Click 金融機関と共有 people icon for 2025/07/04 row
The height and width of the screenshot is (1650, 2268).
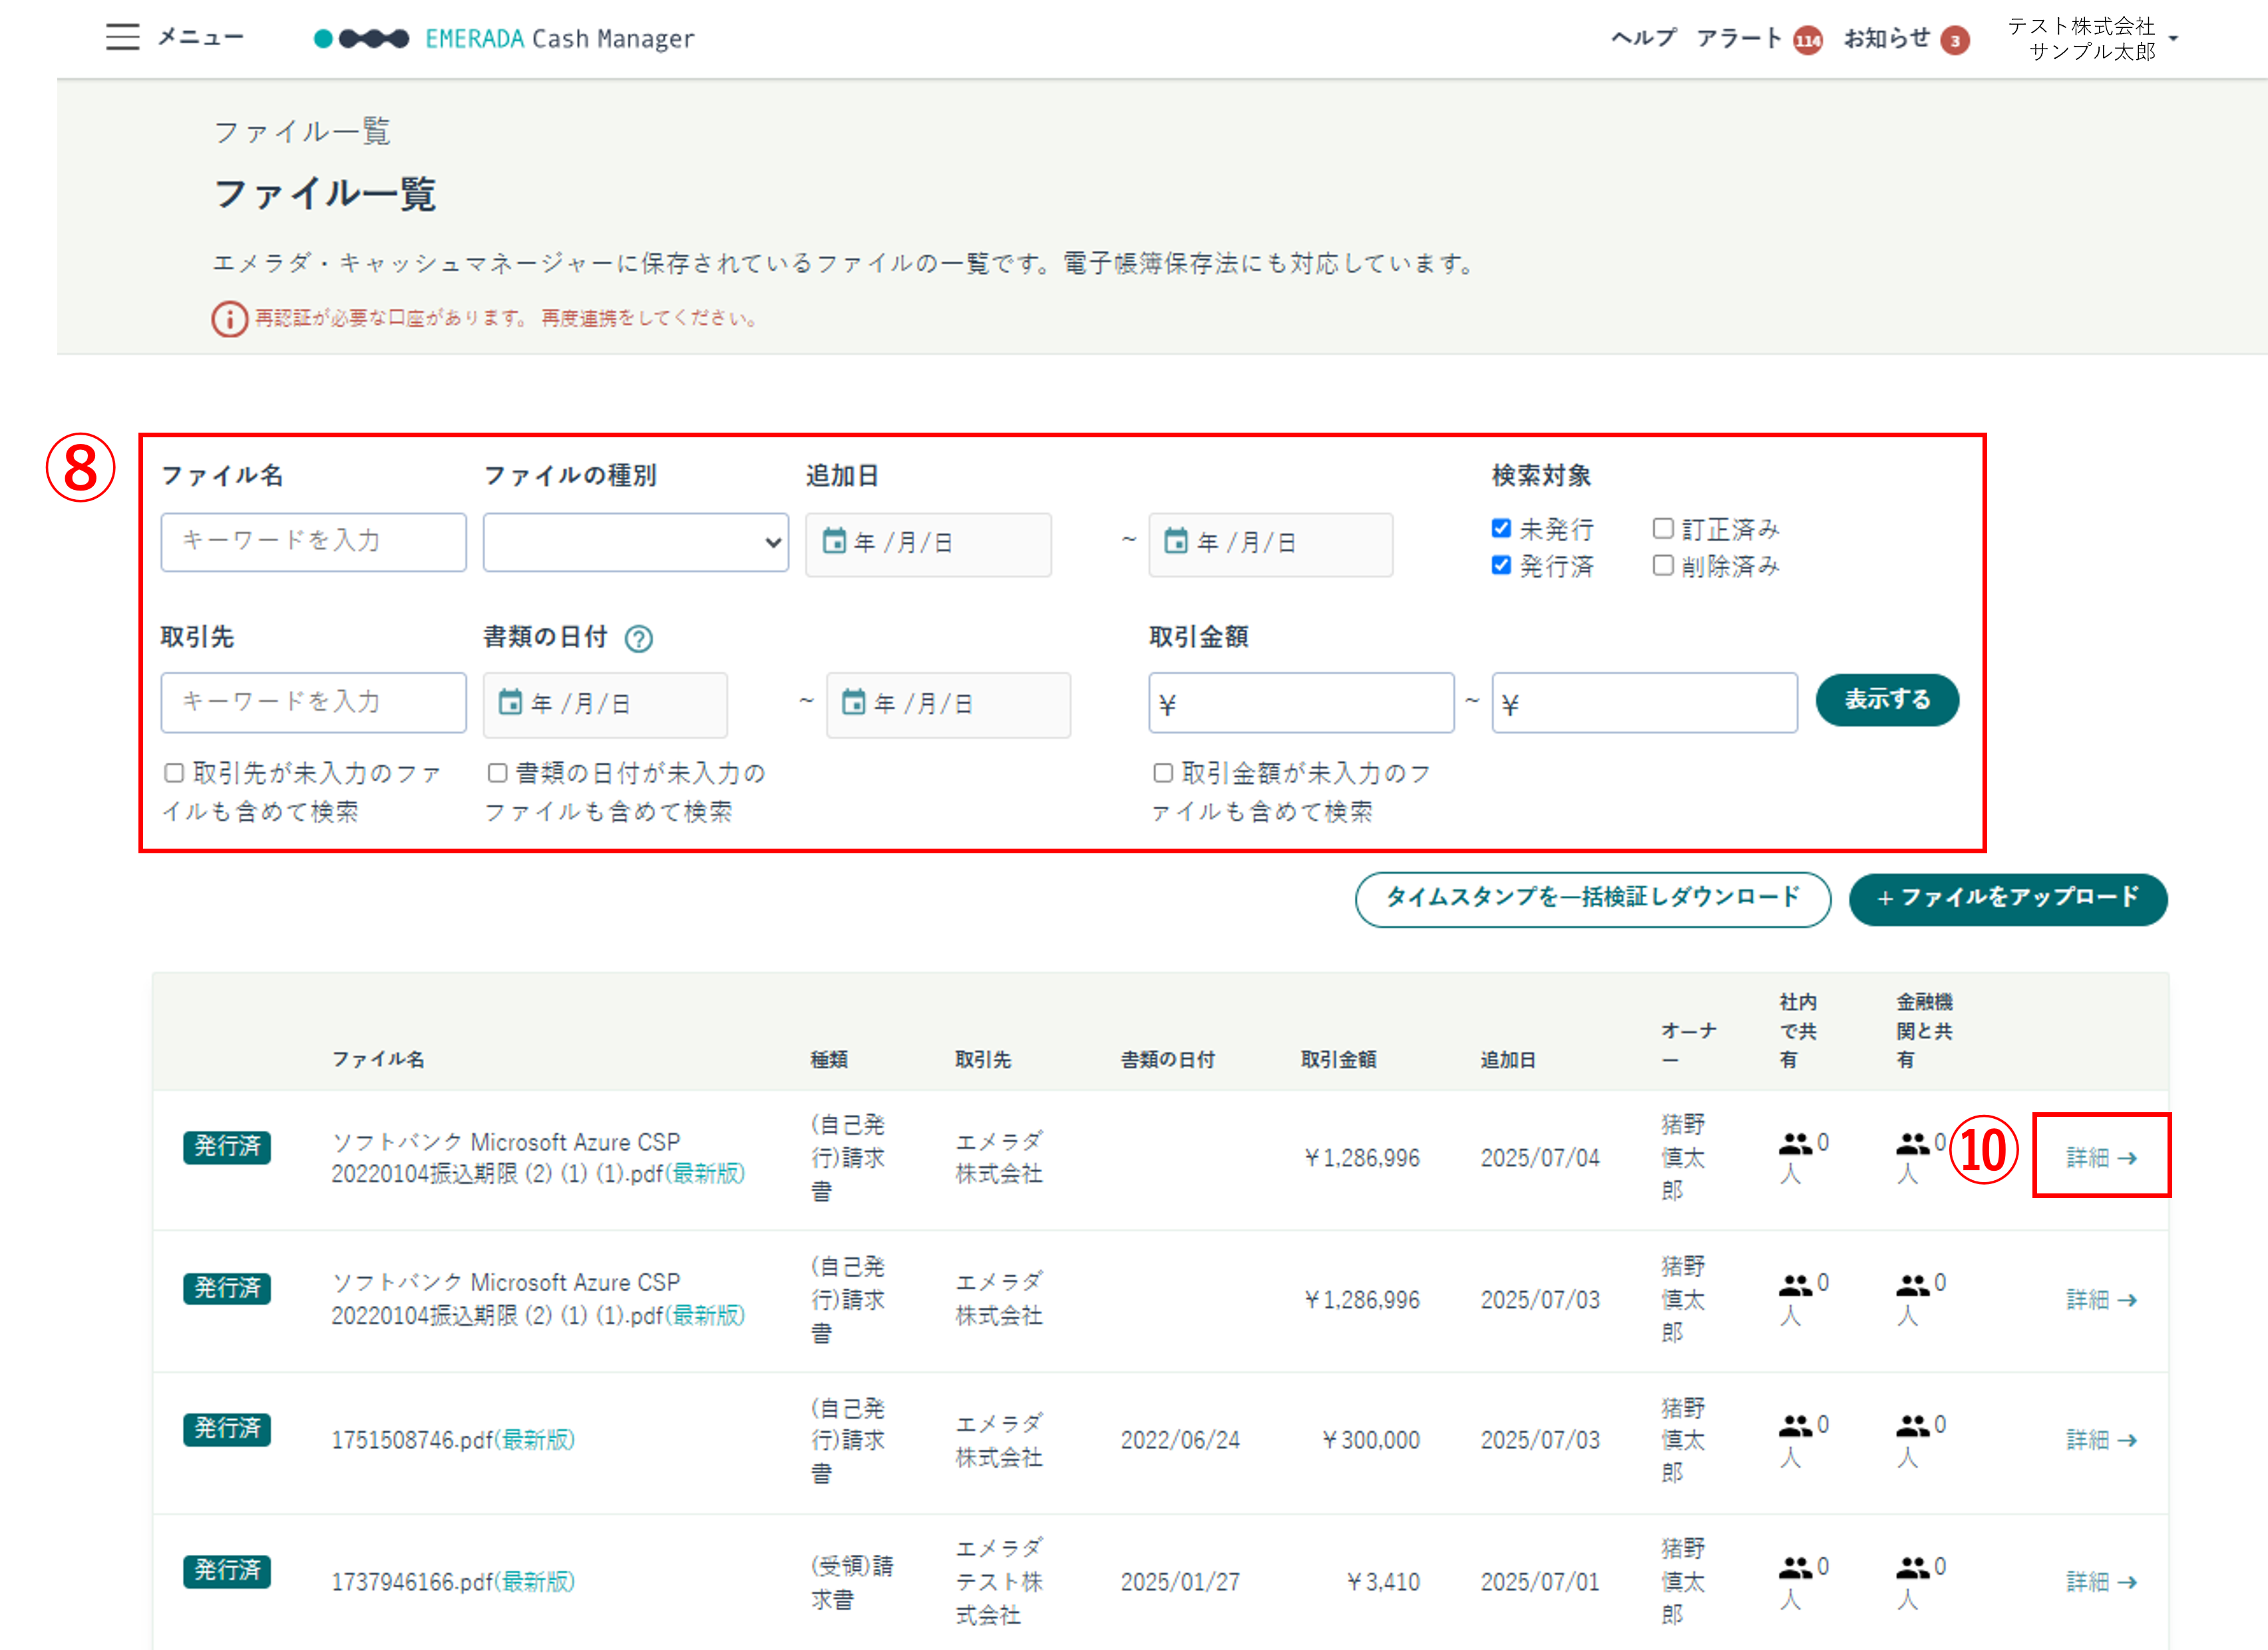(x=1912, y=1143)
